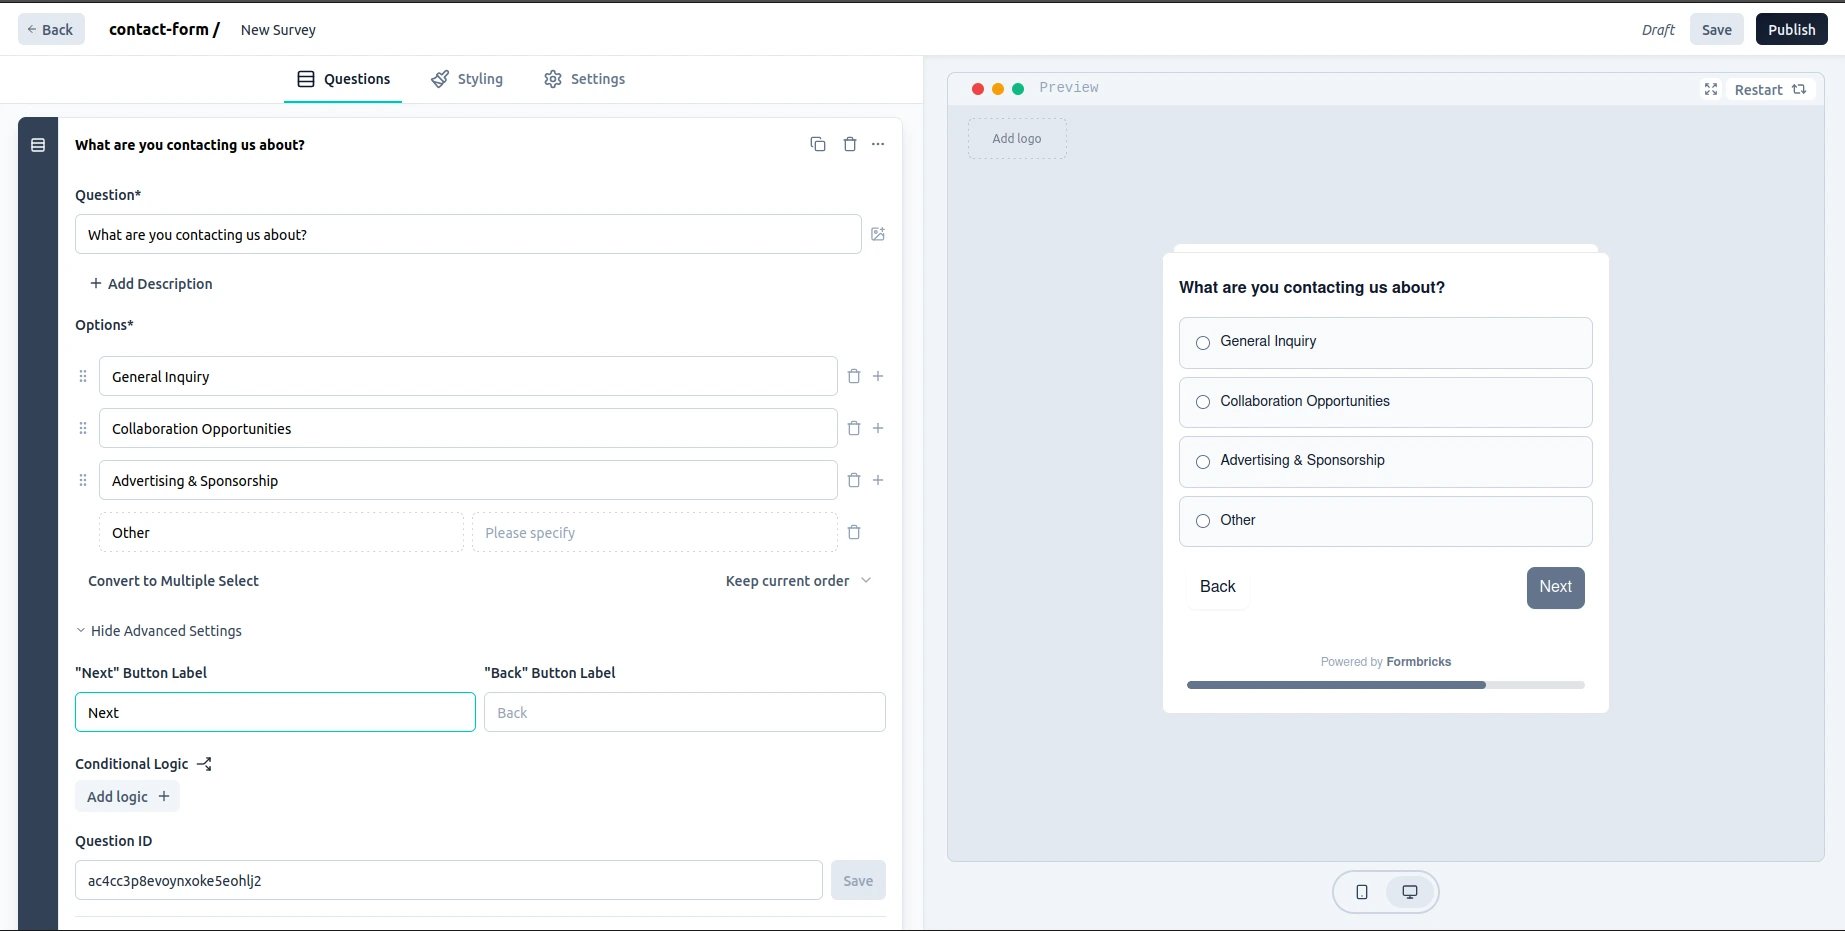Focus the "Next" Button Label field

tap(275, 712)
